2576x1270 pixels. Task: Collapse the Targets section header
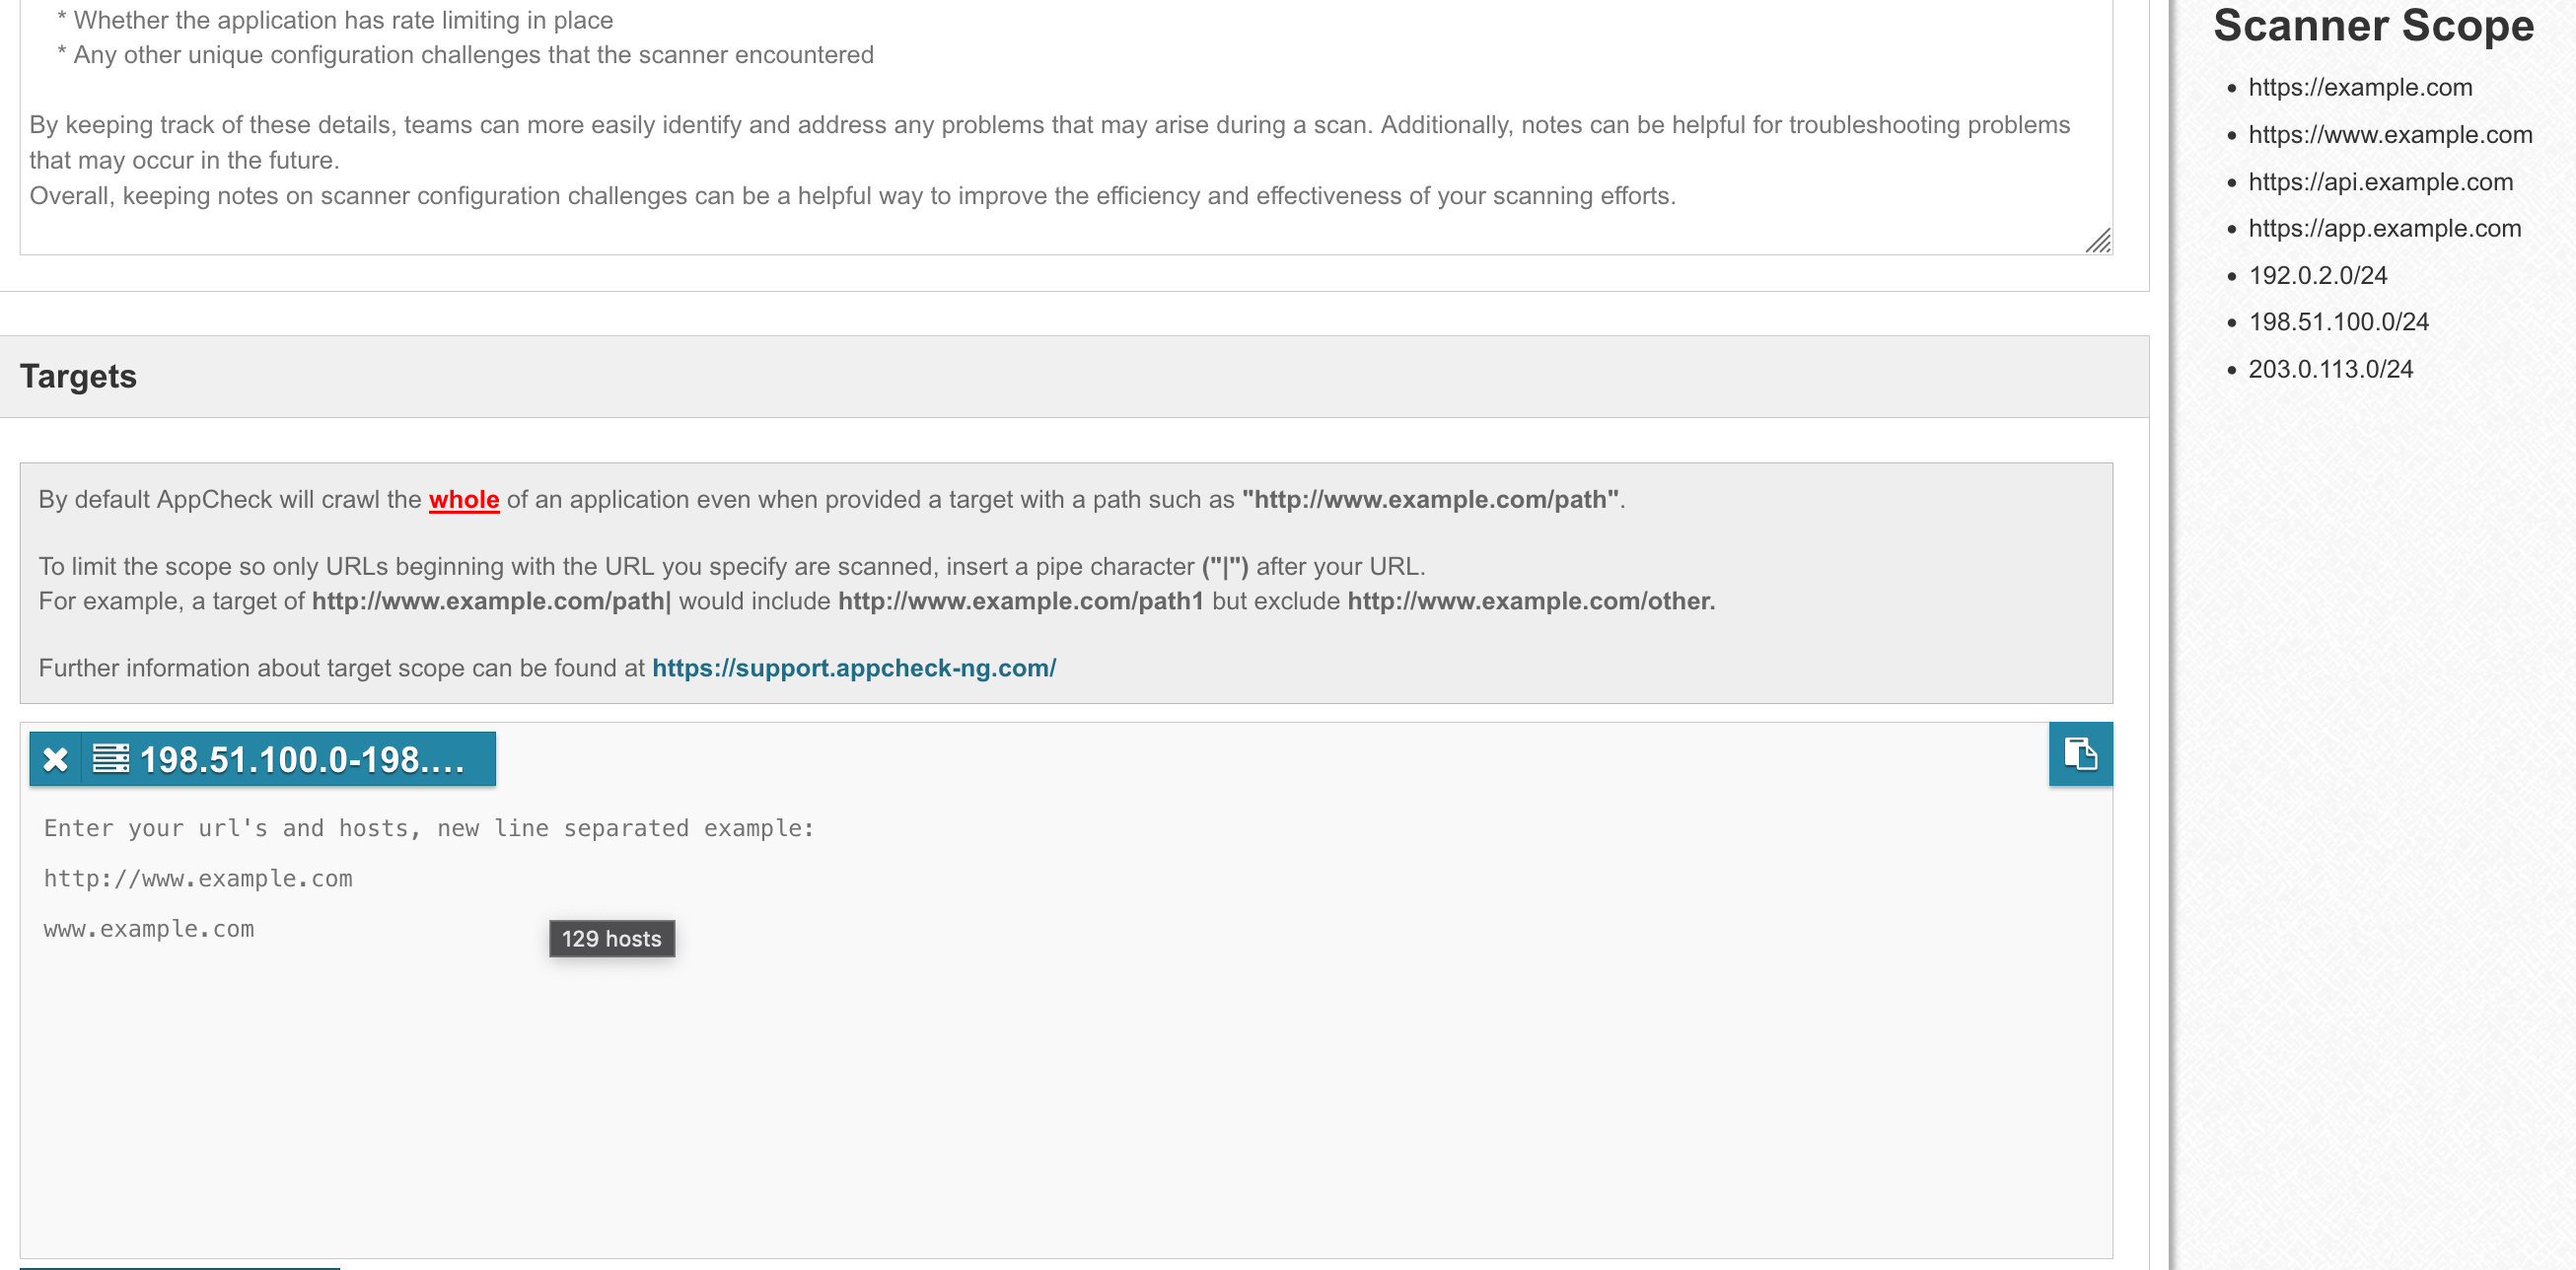pos(78,376)
